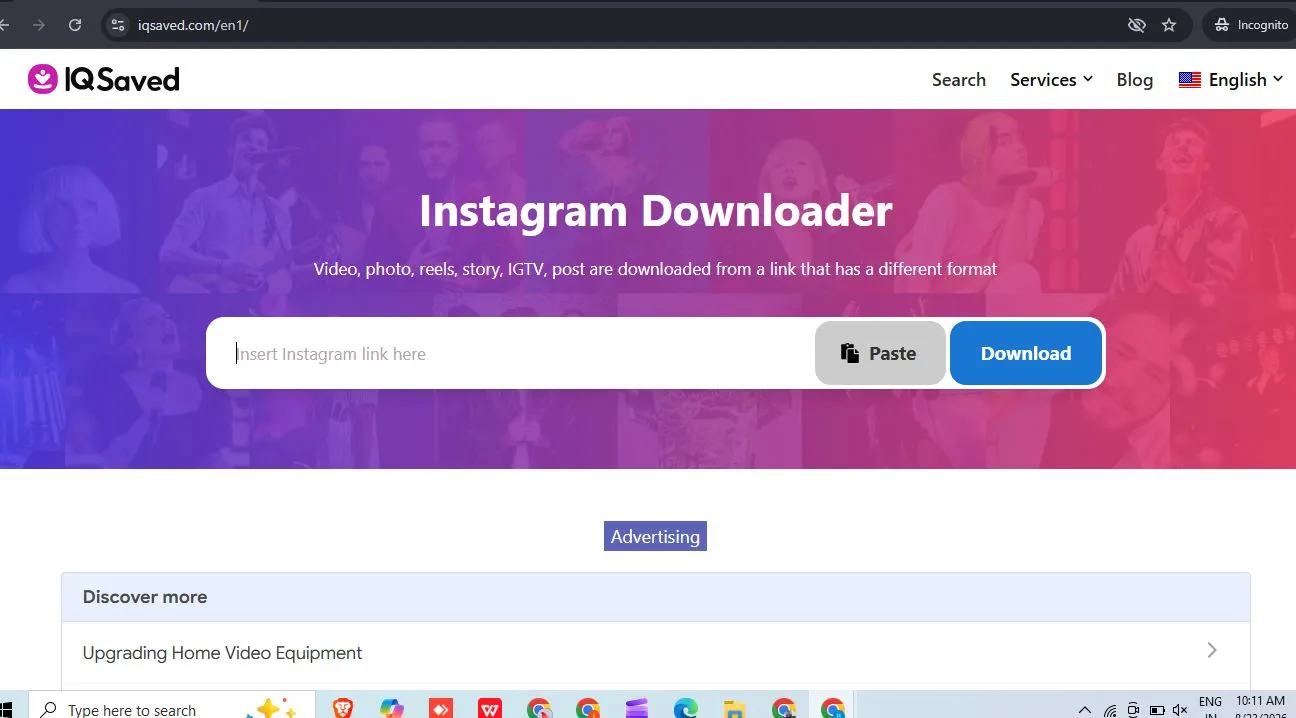This screenshot has height=718, width=1296.
Task: Click the browser forward arrow
Action: 39,25
